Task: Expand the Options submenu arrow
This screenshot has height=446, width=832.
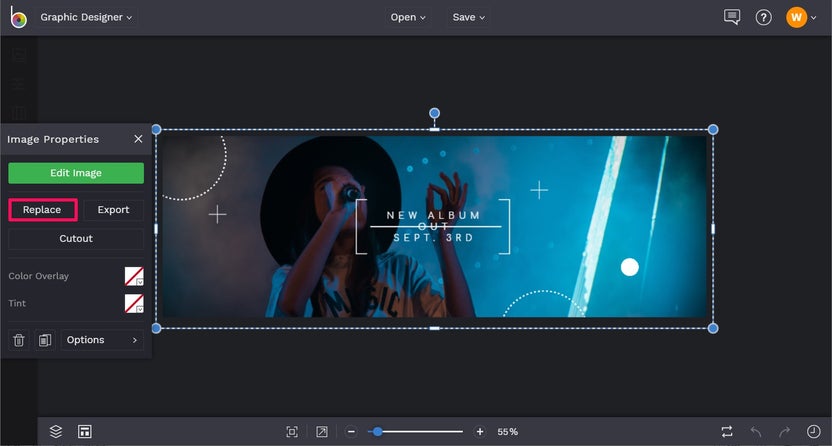Action: click(x=134, y=340)
